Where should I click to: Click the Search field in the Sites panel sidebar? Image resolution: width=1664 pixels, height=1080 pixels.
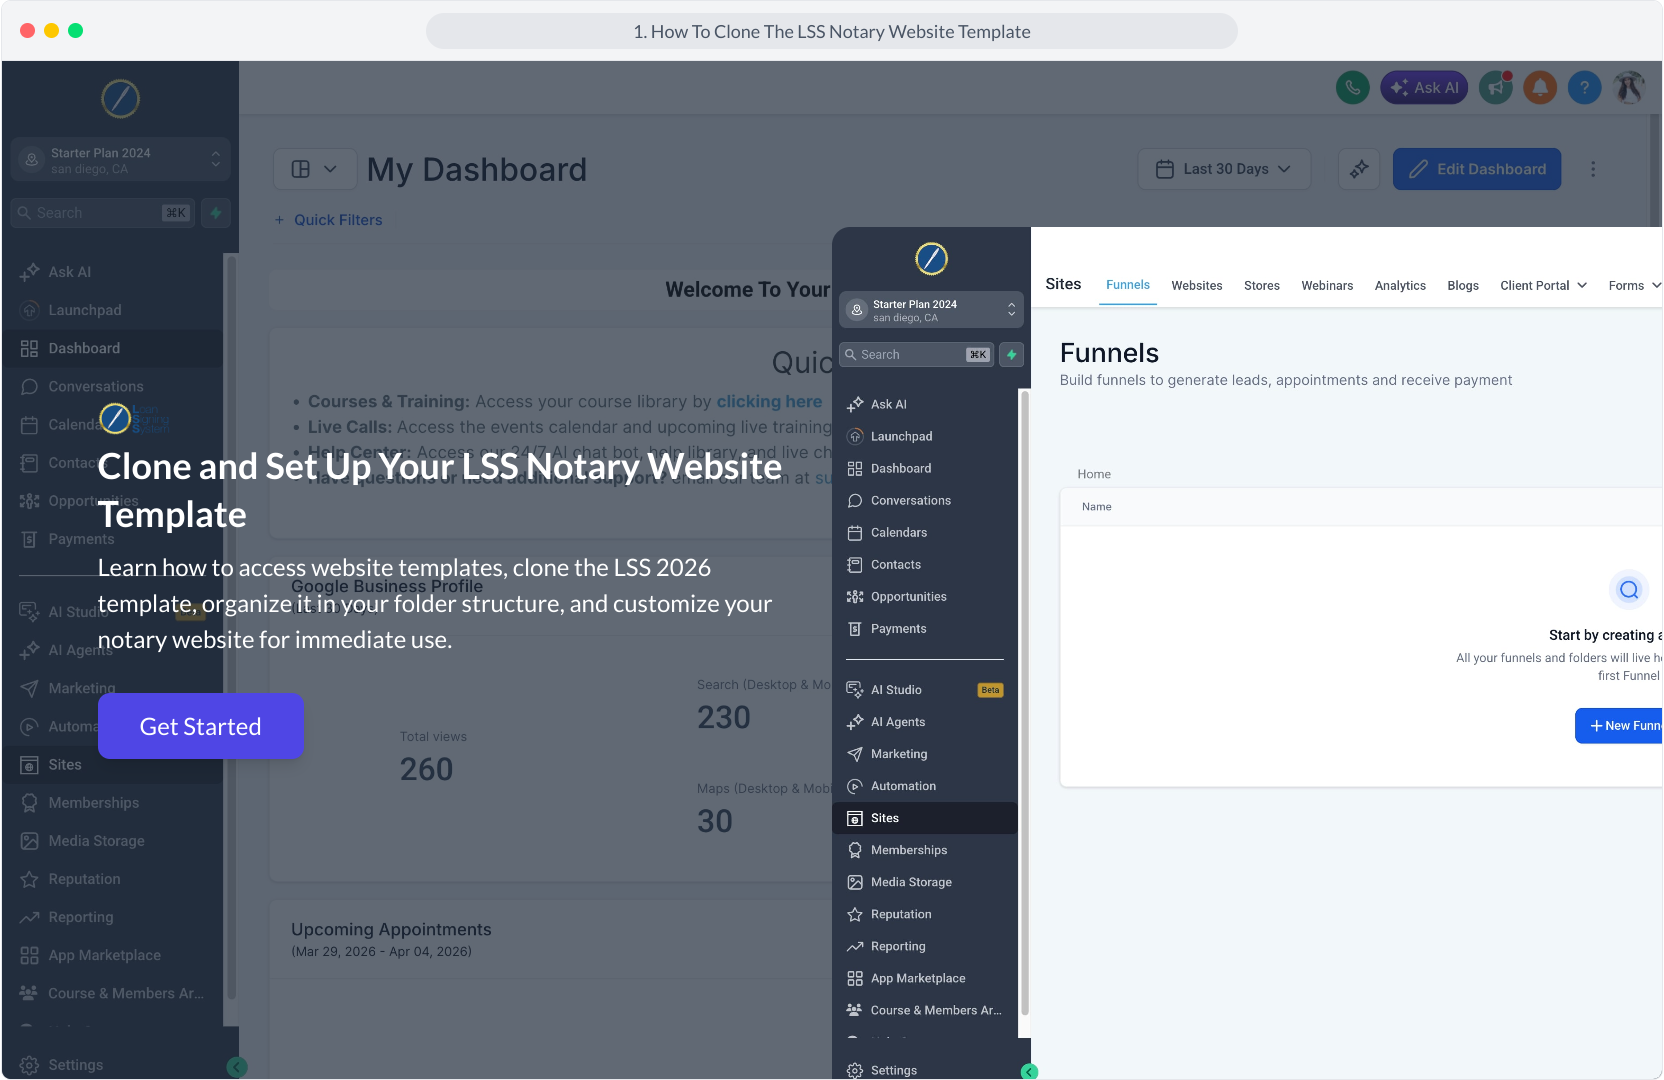(917, 355)
